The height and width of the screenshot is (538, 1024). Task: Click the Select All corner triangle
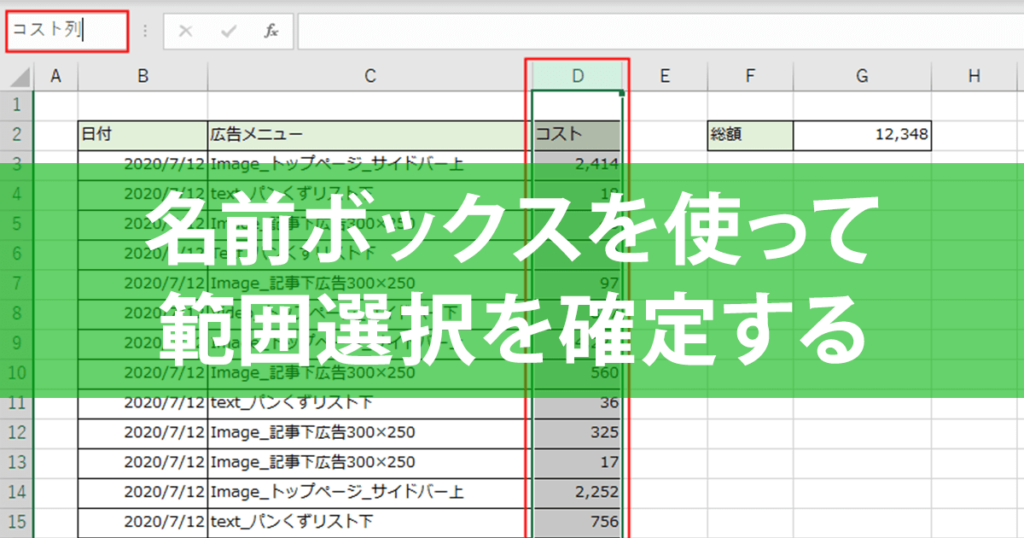coord(20,77)
